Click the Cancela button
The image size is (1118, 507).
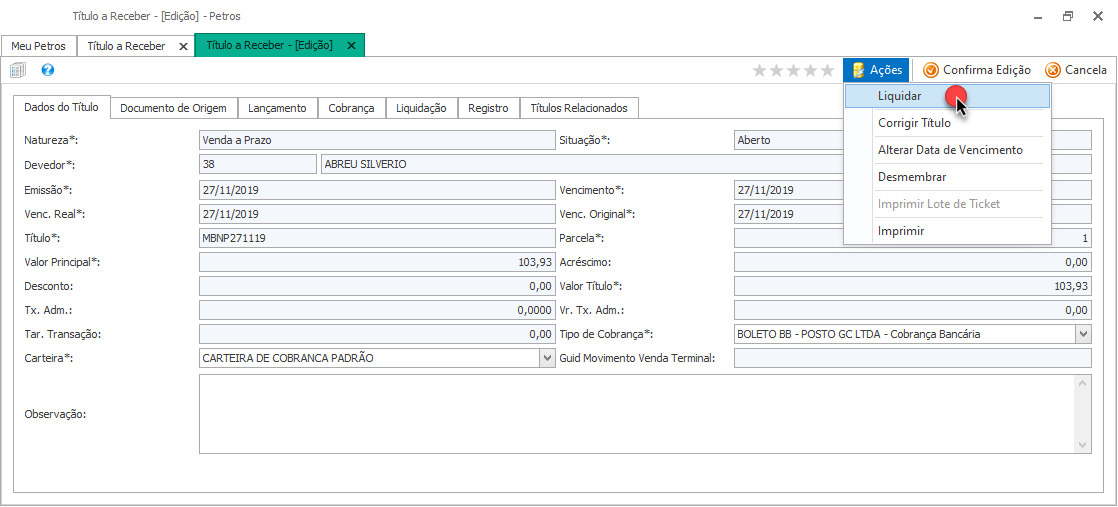pyautogui.click(x=1076, y=70)
